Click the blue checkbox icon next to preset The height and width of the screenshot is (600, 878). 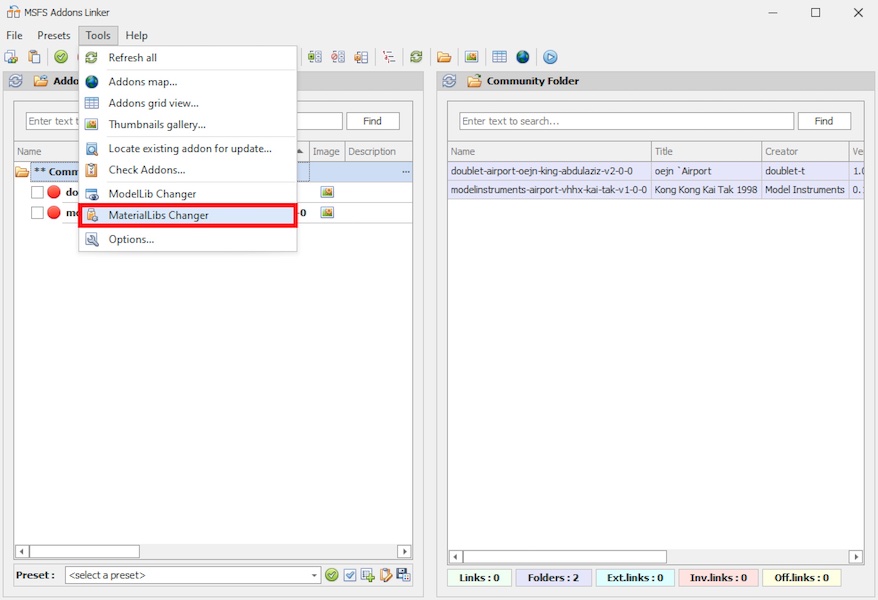(x=350, y=575)
